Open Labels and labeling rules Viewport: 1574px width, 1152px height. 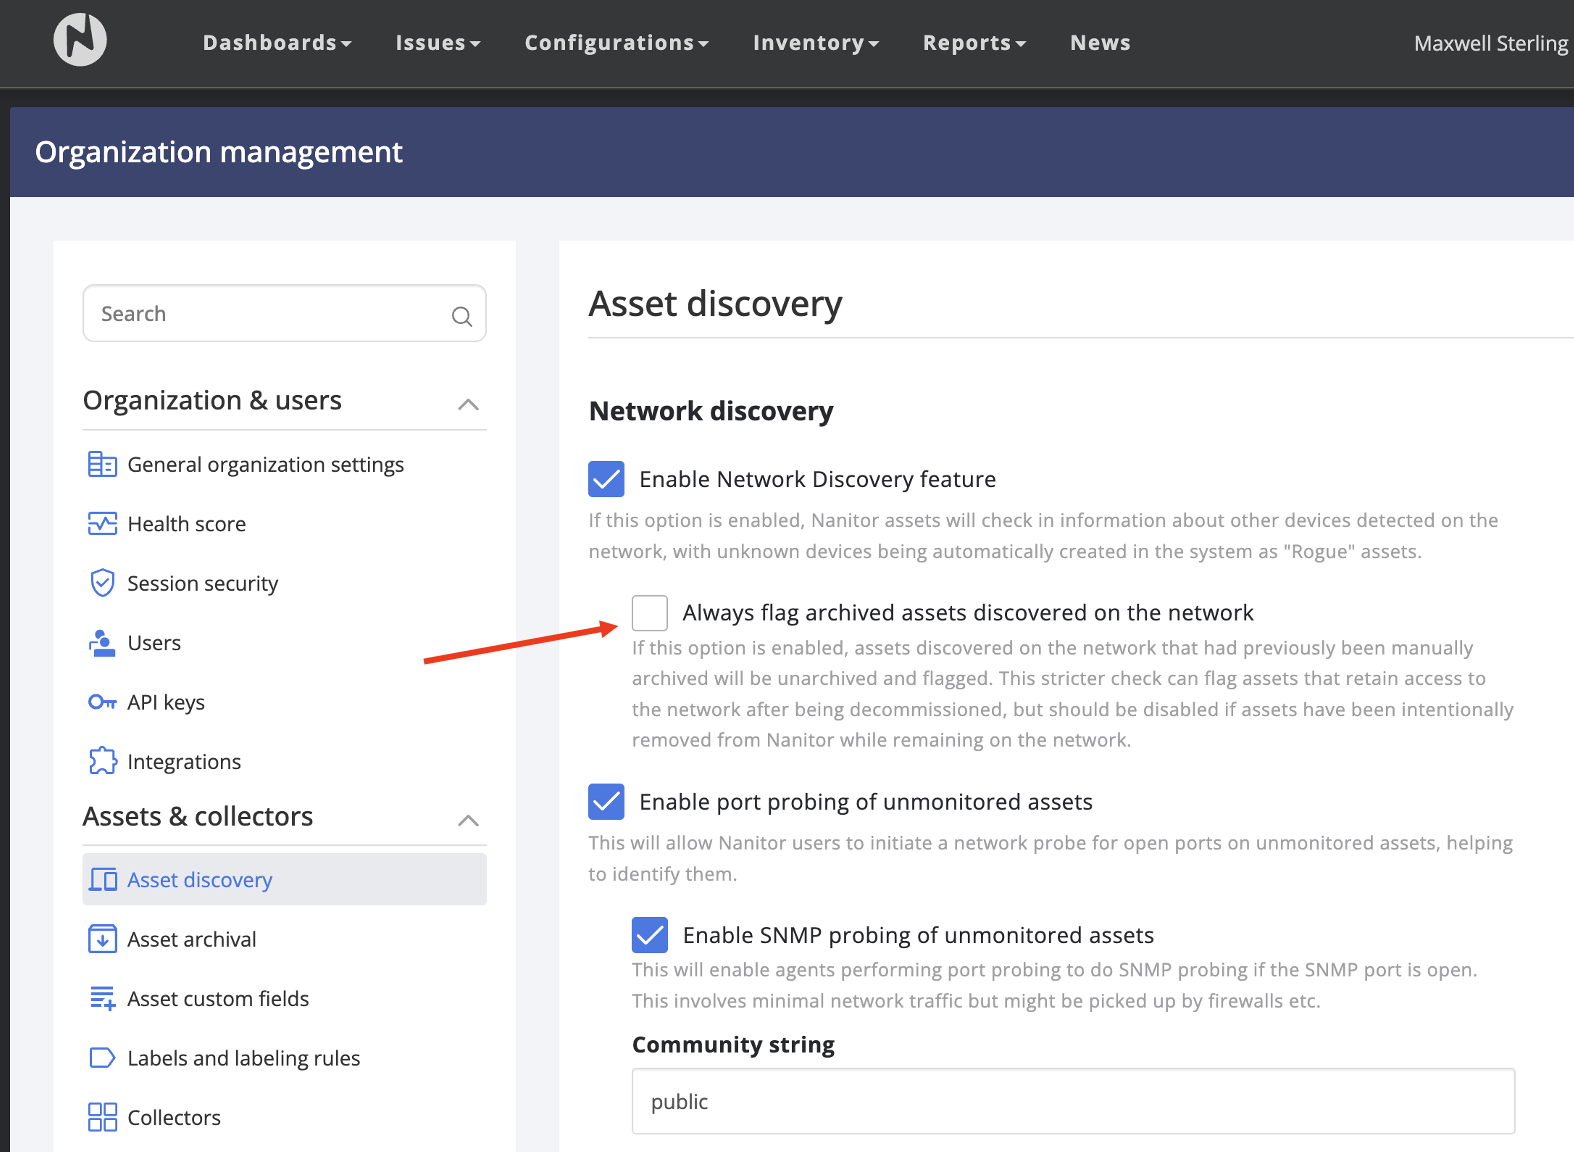coord(243,1058)
